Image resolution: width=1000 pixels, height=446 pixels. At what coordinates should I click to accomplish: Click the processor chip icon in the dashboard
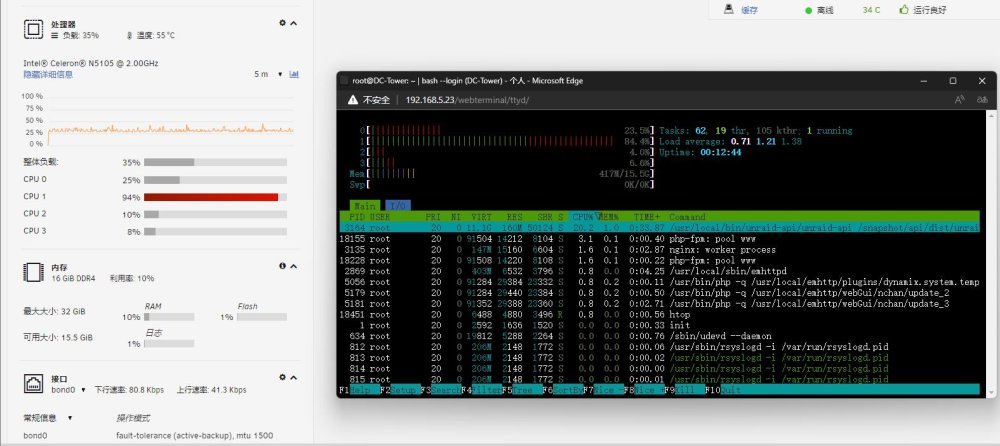33,29
